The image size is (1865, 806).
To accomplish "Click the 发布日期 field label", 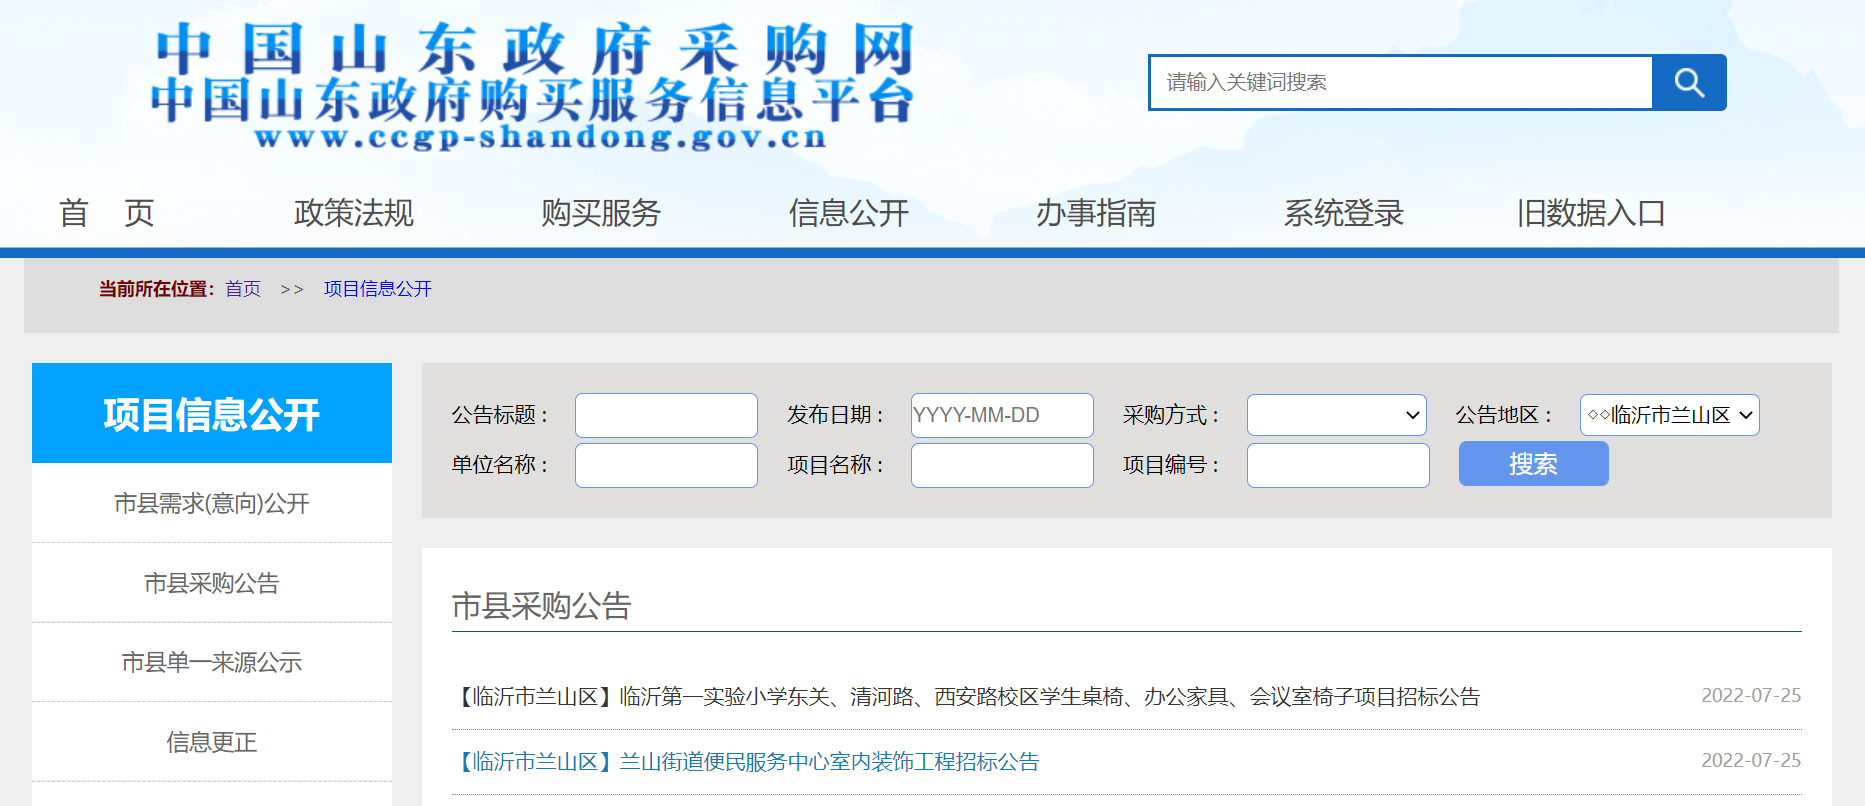I will (836, 415).
